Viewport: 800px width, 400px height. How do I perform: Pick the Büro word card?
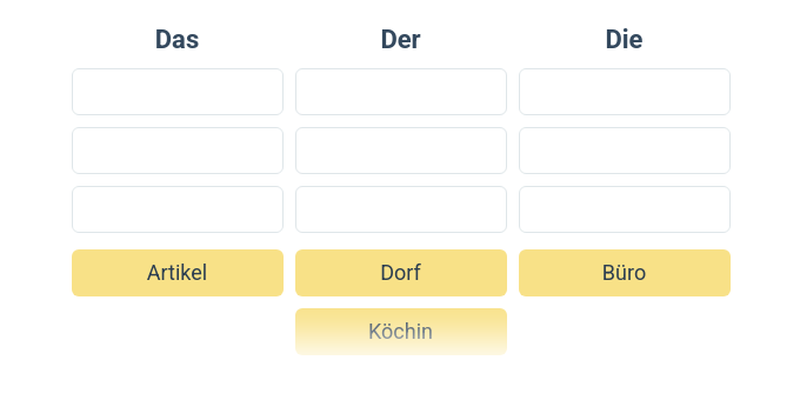pyautogui.click(x=624, y=273)
